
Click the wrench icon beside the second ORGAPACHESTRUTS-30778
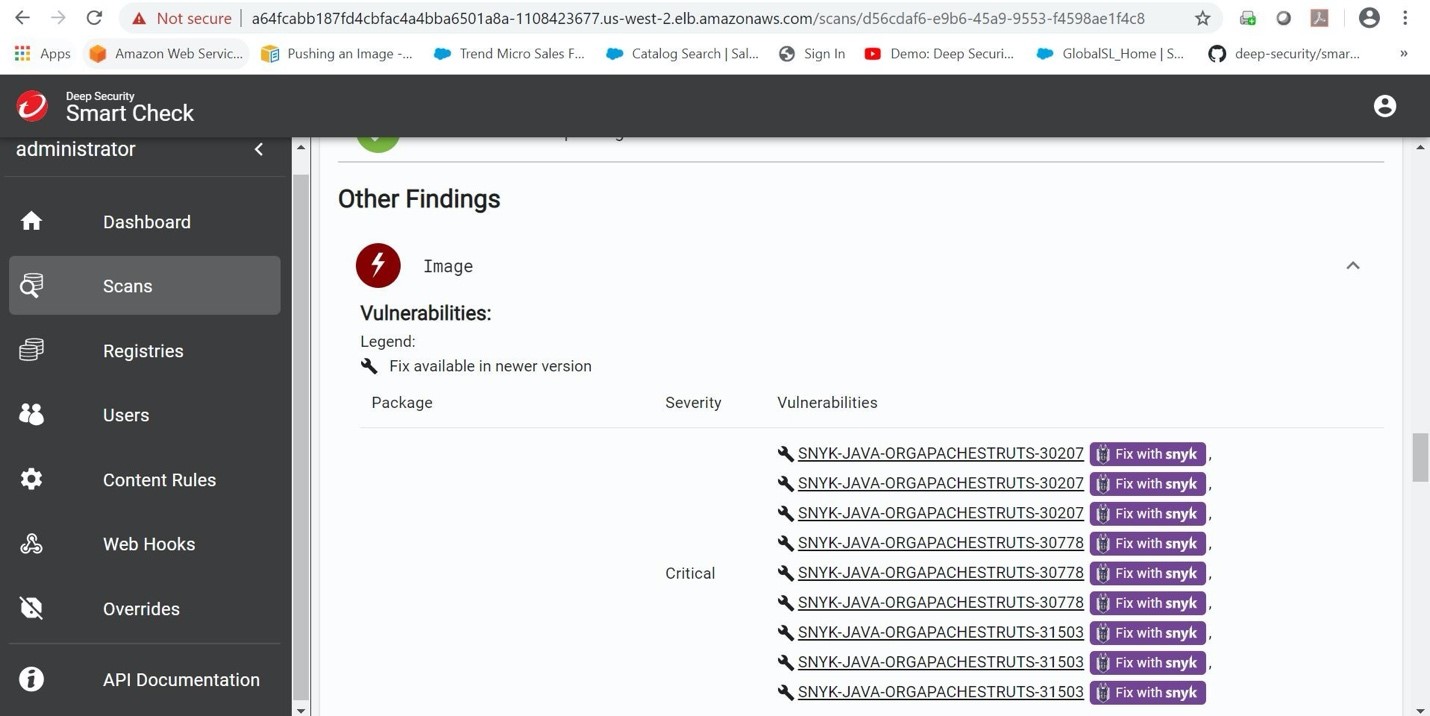click(785, 573)
